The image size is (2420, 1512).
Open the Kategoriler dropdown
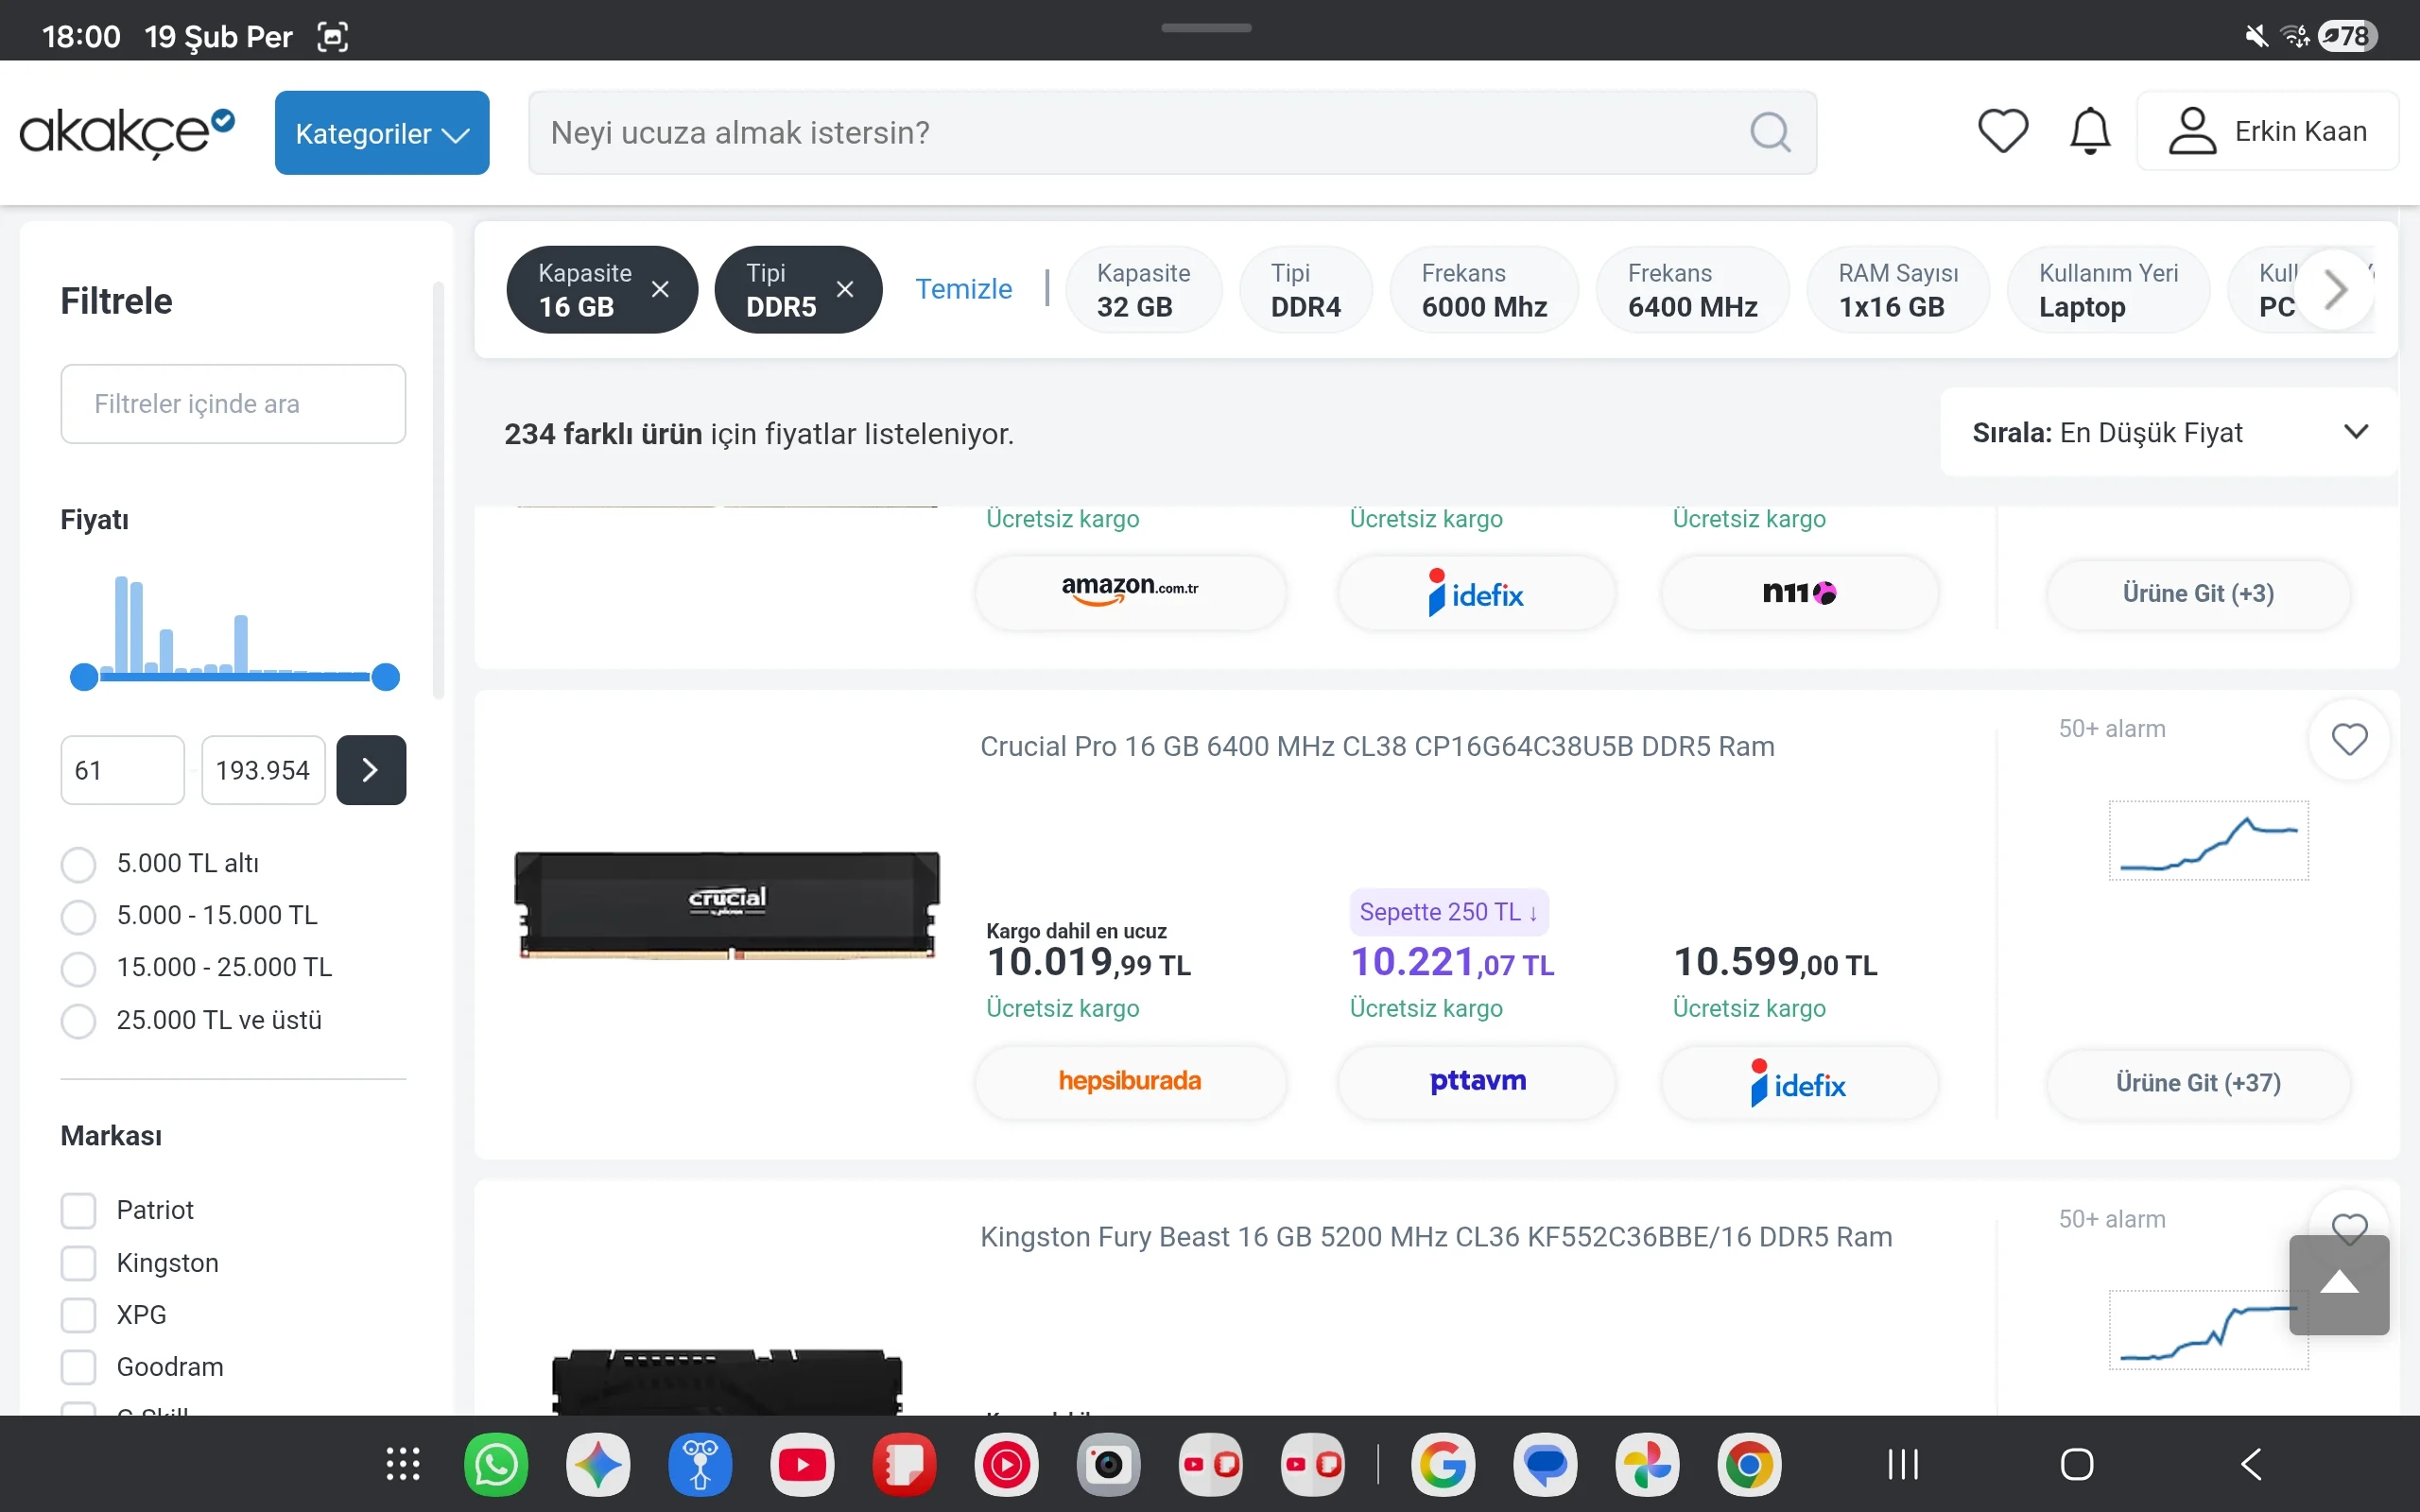pyautogui.click(x=382, y=133)
